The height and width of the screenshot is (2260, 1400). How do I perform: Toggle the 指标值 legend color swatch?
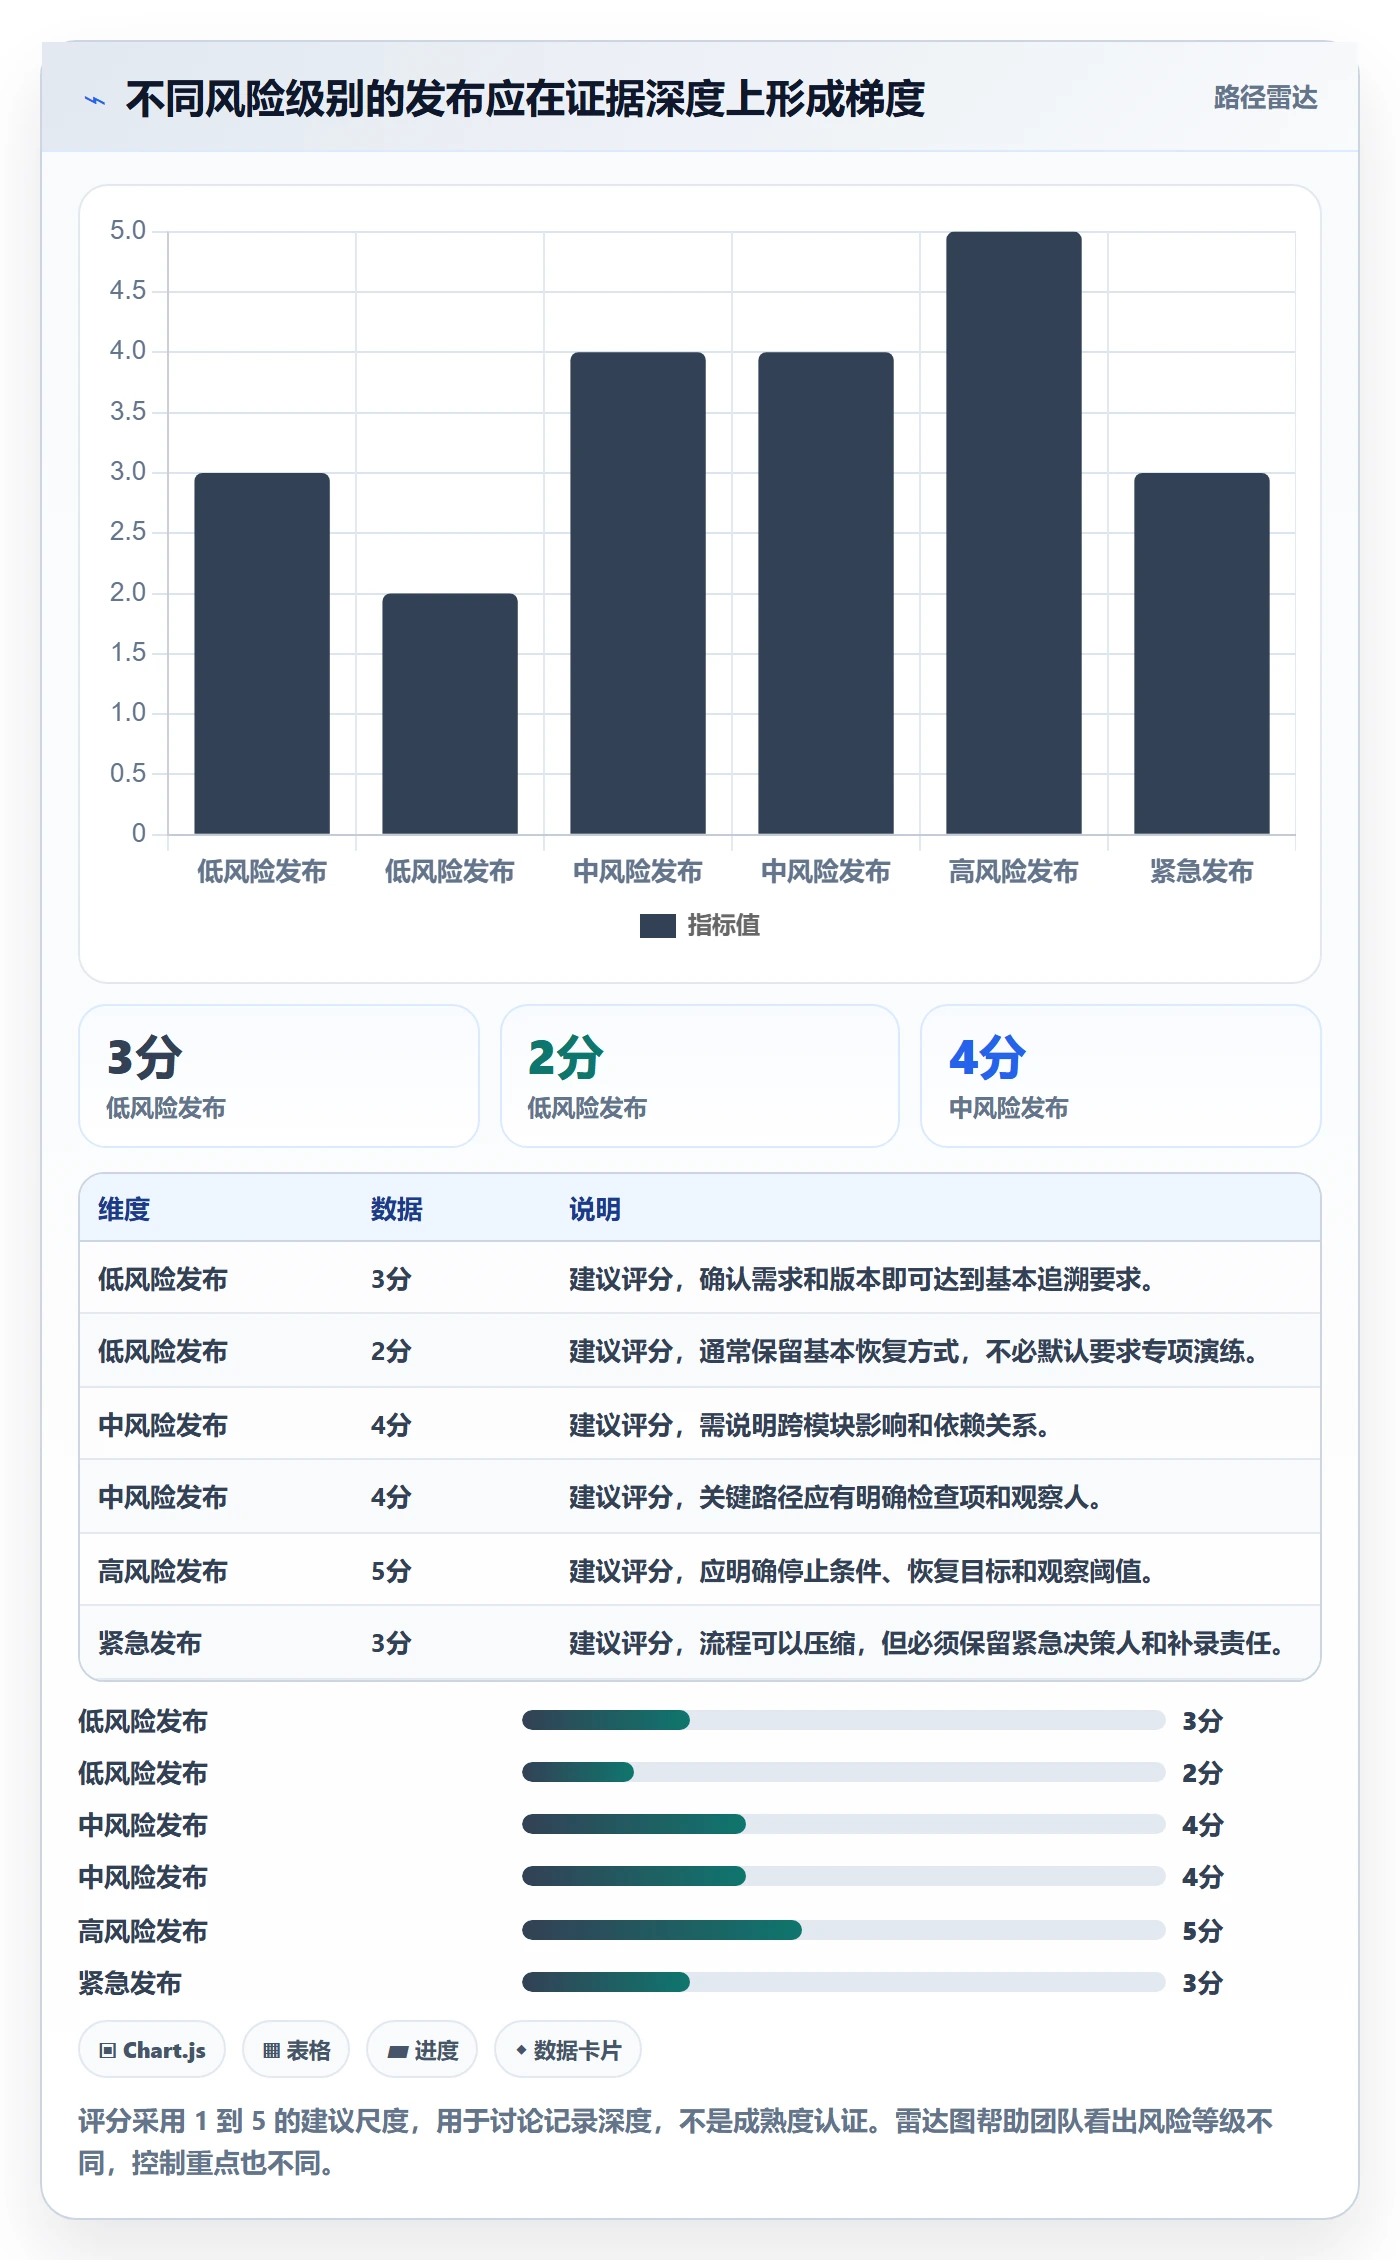click(657, 926)
